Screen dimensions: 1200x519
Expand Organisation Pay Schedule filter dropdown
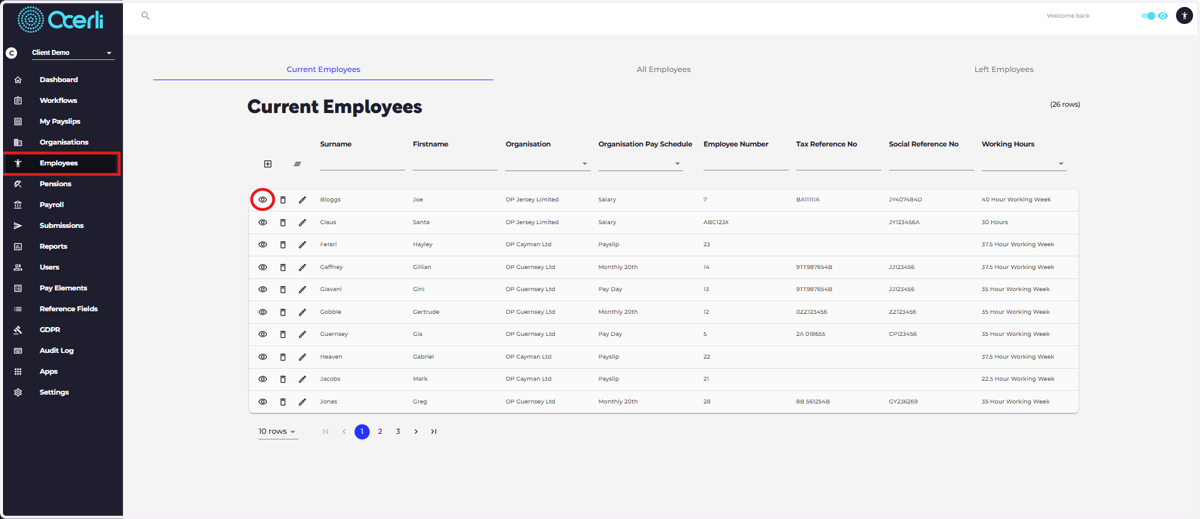click(x=640, y=164)
